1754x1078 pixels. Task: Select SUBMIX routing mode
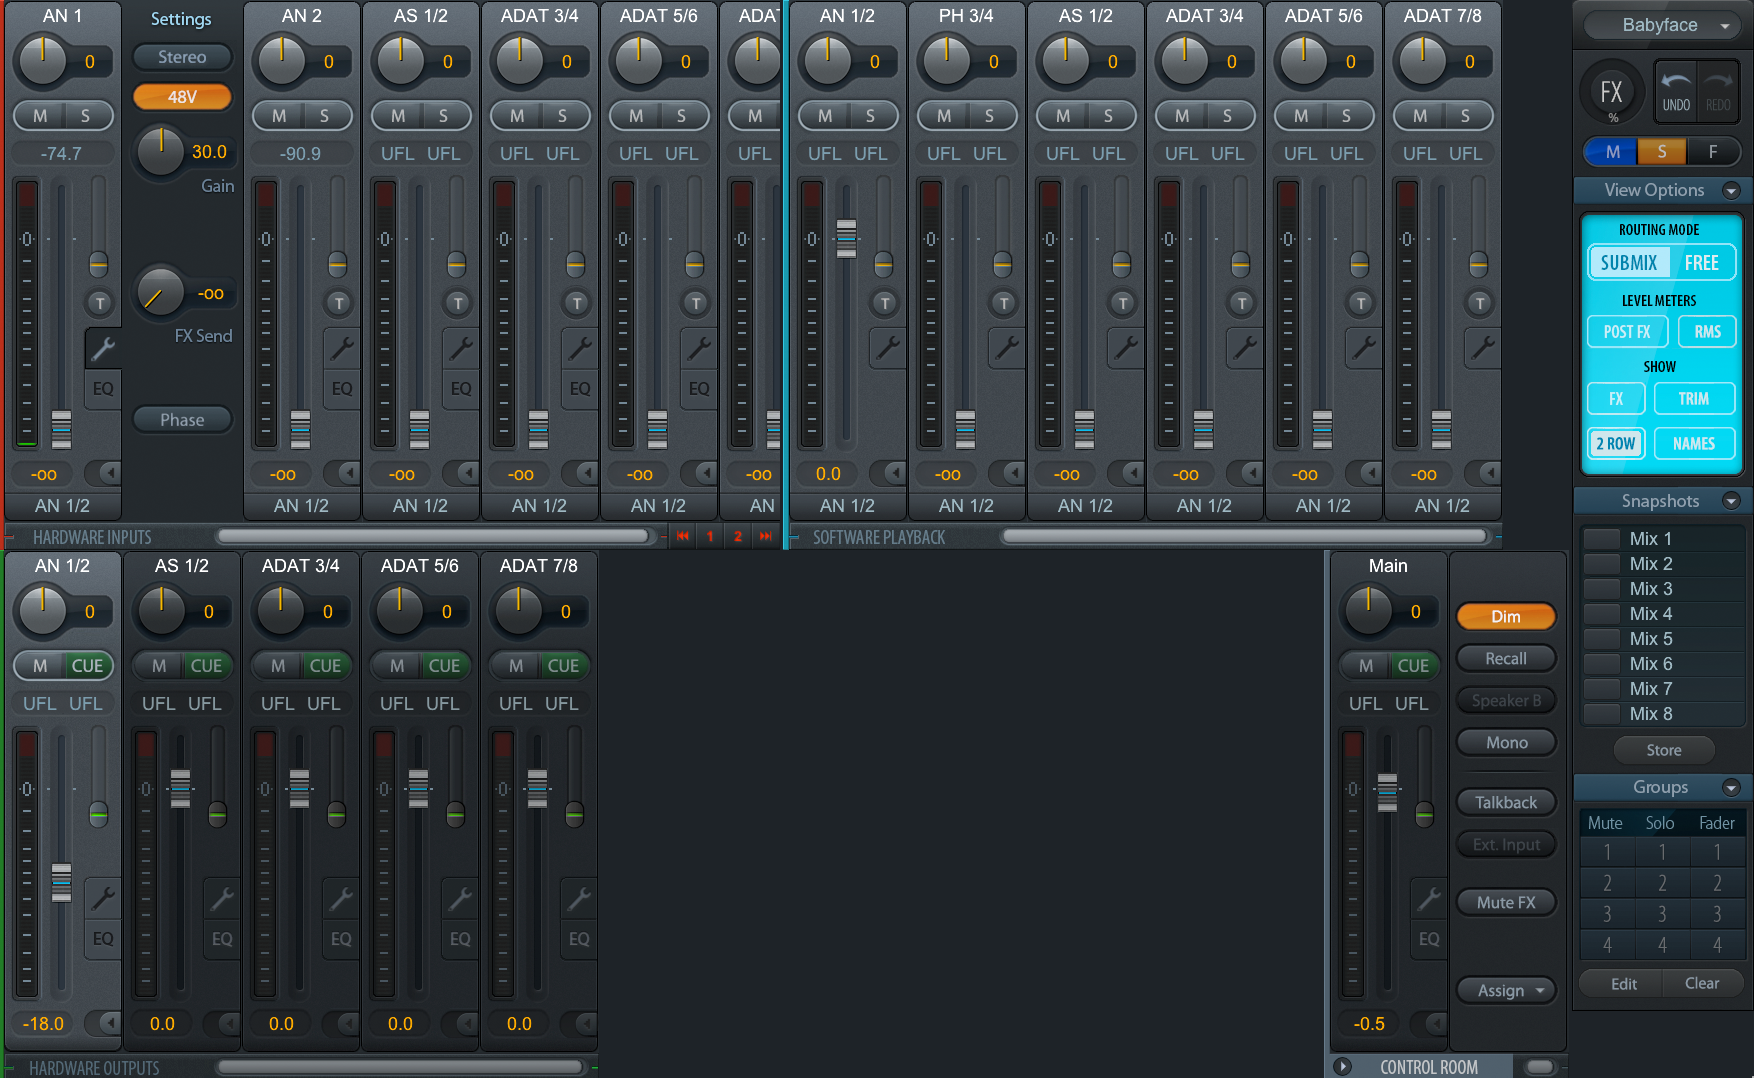(1628, 263)
